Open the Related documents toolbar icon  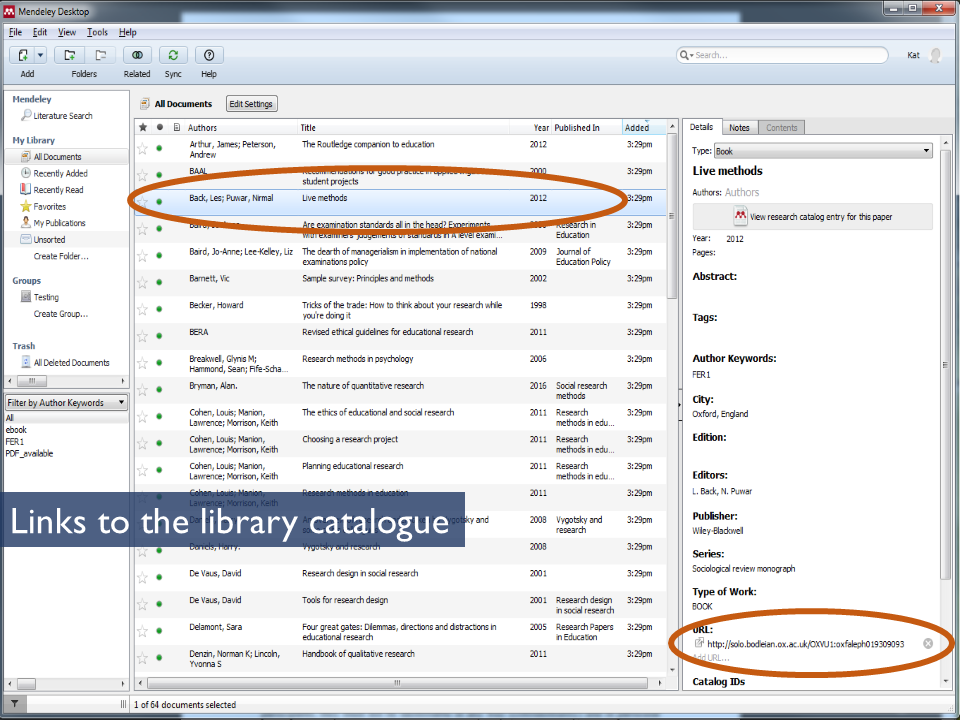click(x=137, y=56)
